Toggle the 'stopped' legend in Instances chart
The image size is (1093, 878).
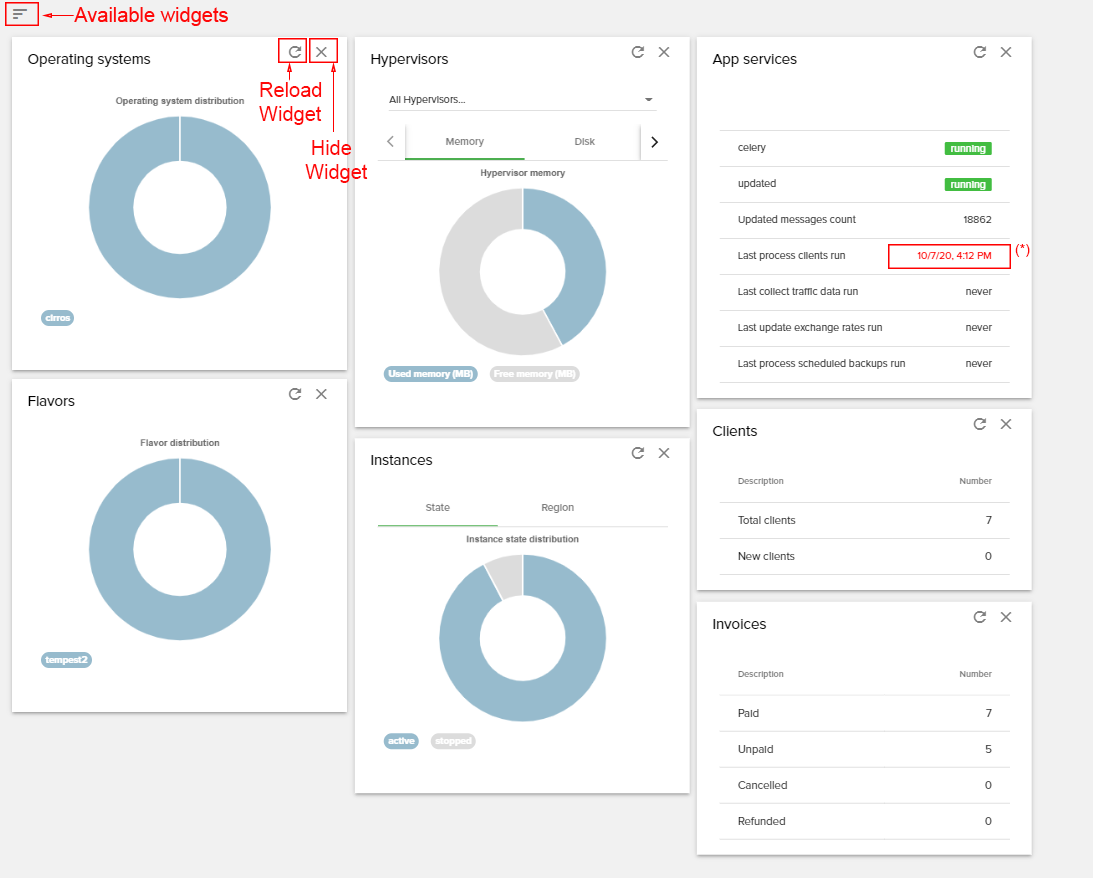[453, 741]
